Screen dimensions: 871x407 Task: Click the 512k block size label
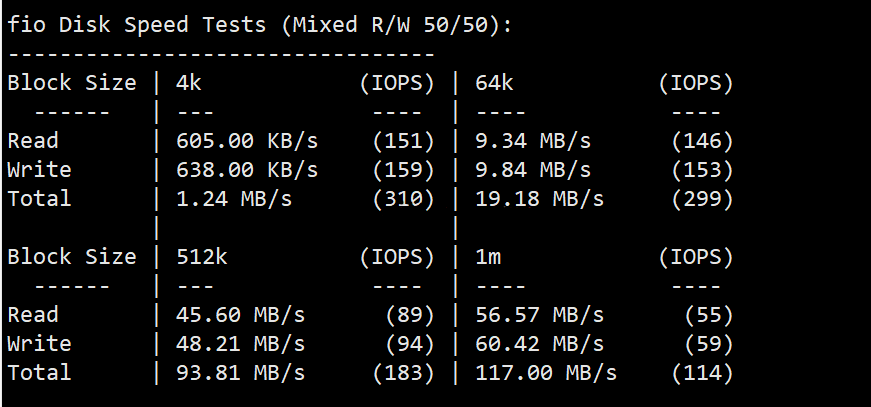click(x=202, y=257)
